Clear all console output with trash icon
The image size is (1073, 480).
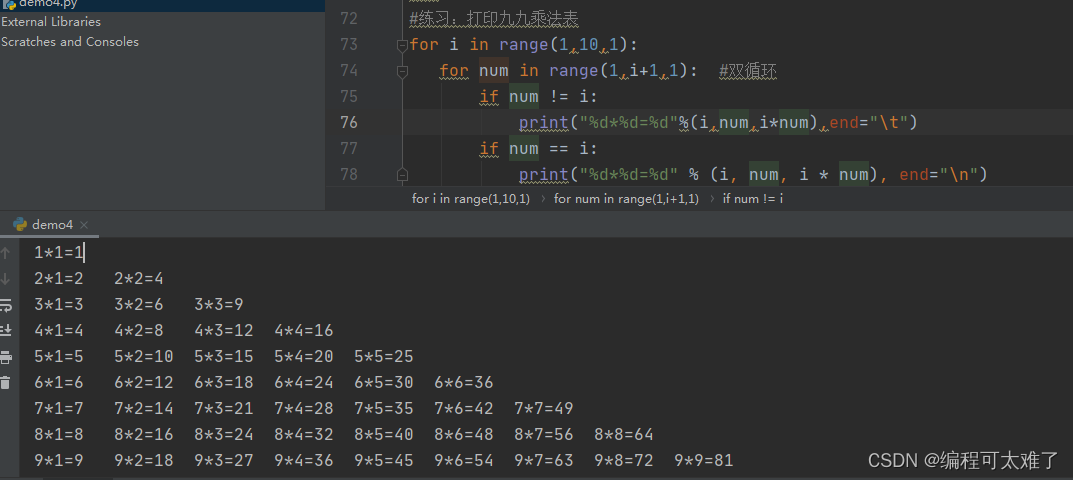(5, 383)
